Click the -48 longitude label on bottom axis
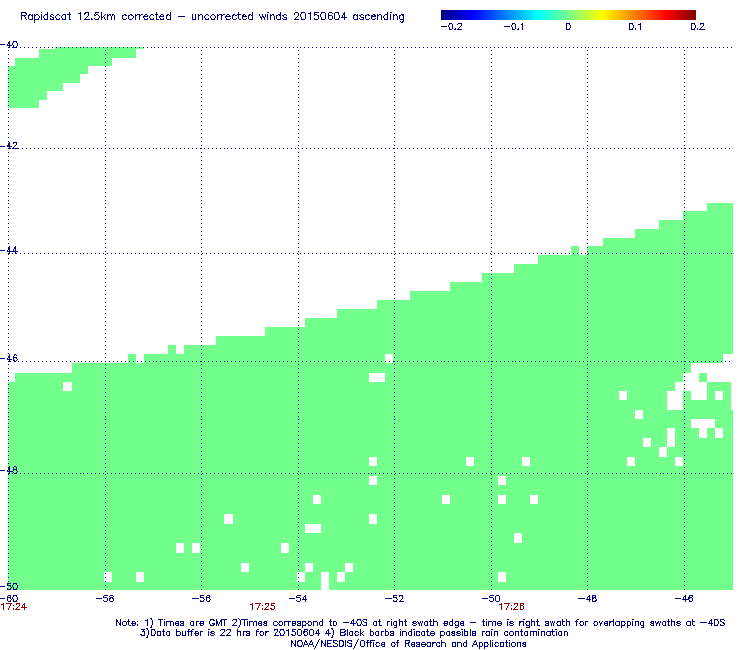The height and width of the screenshot is (650, 740). (588, 599)
